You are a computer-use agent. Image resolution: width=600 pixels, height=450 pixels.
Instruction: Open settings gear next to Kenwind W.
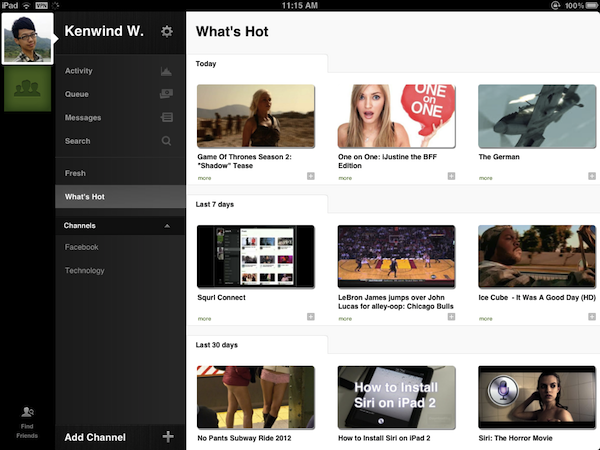(x=166, y=31)
